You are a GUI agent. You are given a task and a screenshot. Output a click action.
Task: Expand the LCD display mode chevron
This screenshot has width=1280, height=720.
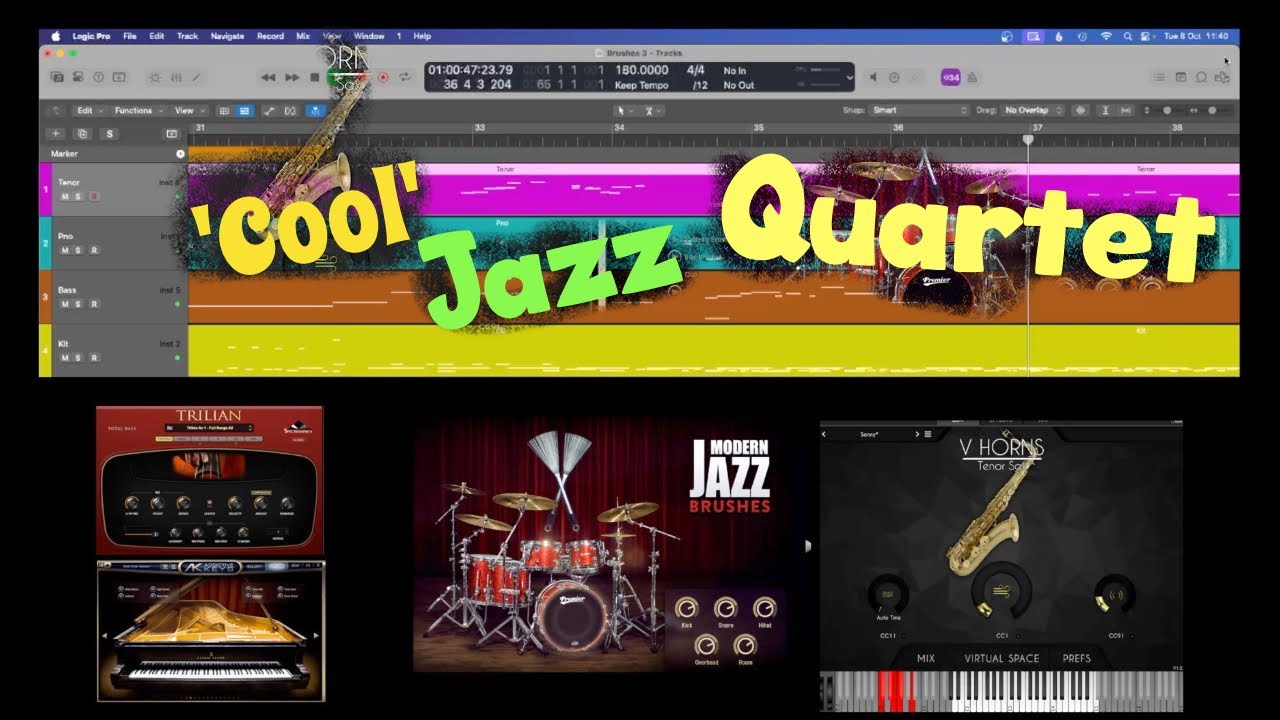pos(850,77)
